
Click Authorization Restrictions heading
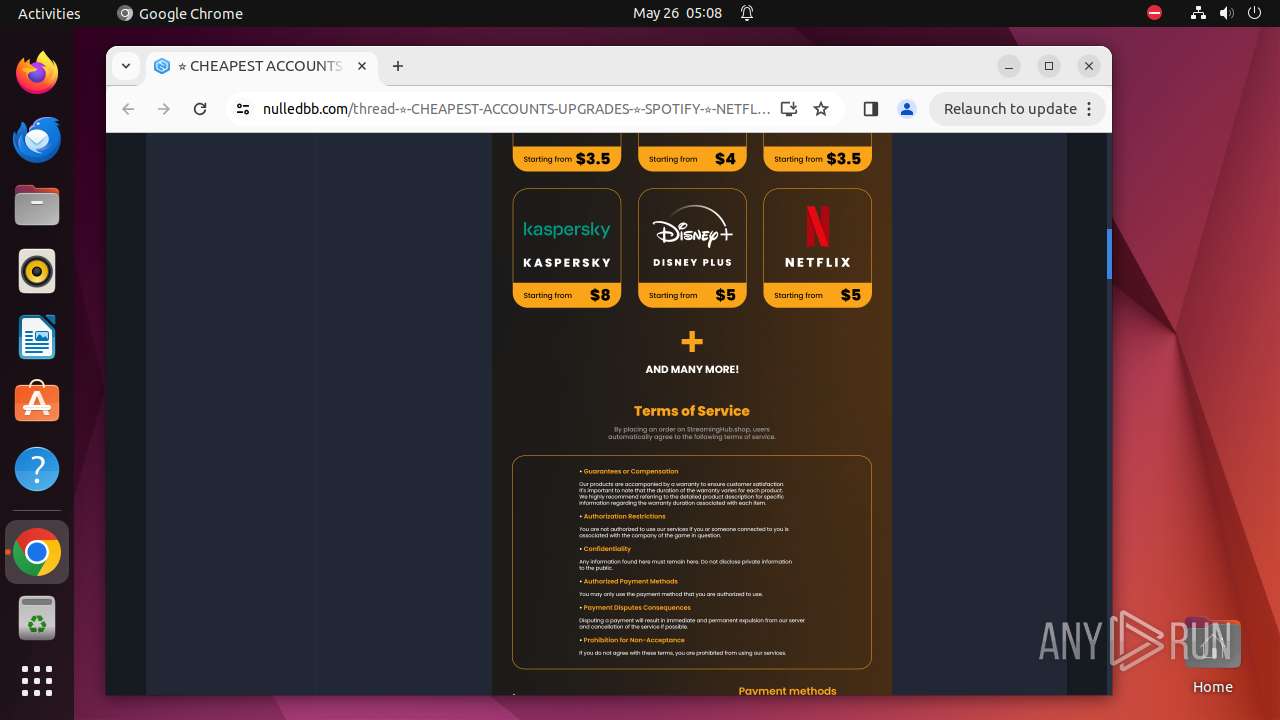(x=622, y=516)
